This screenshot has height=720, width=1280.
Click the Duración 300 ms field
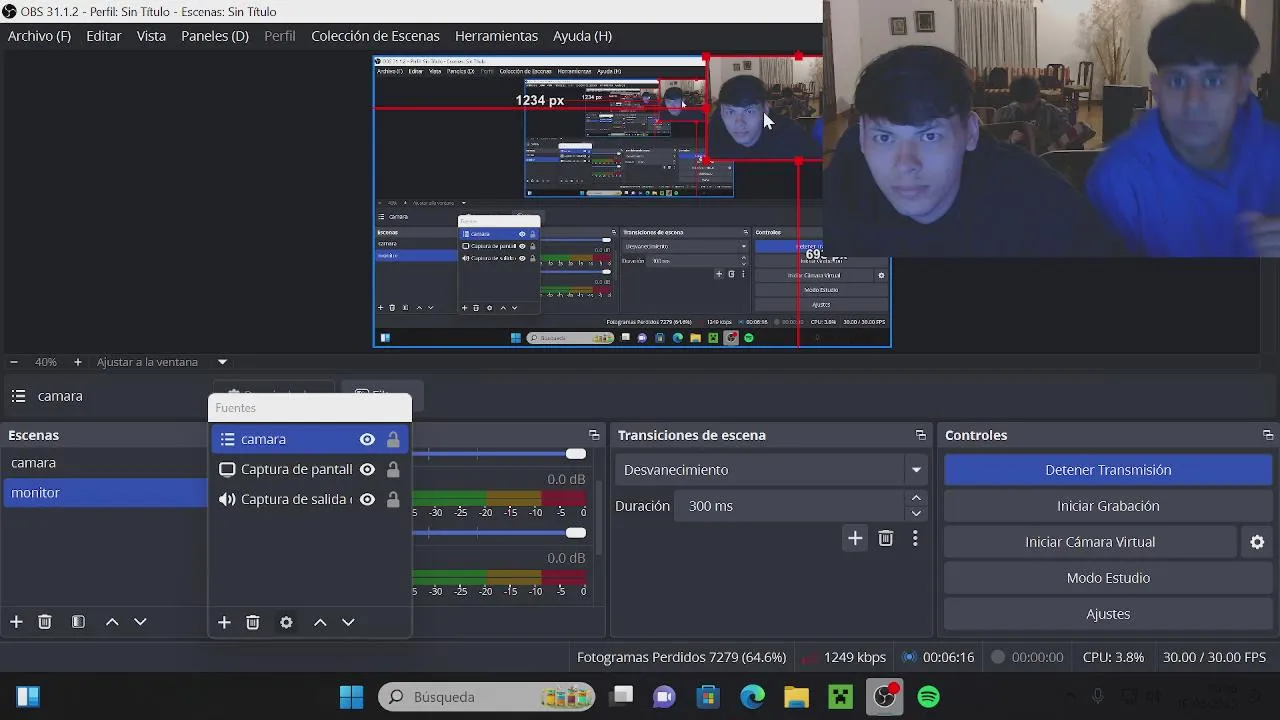point(790,506)
